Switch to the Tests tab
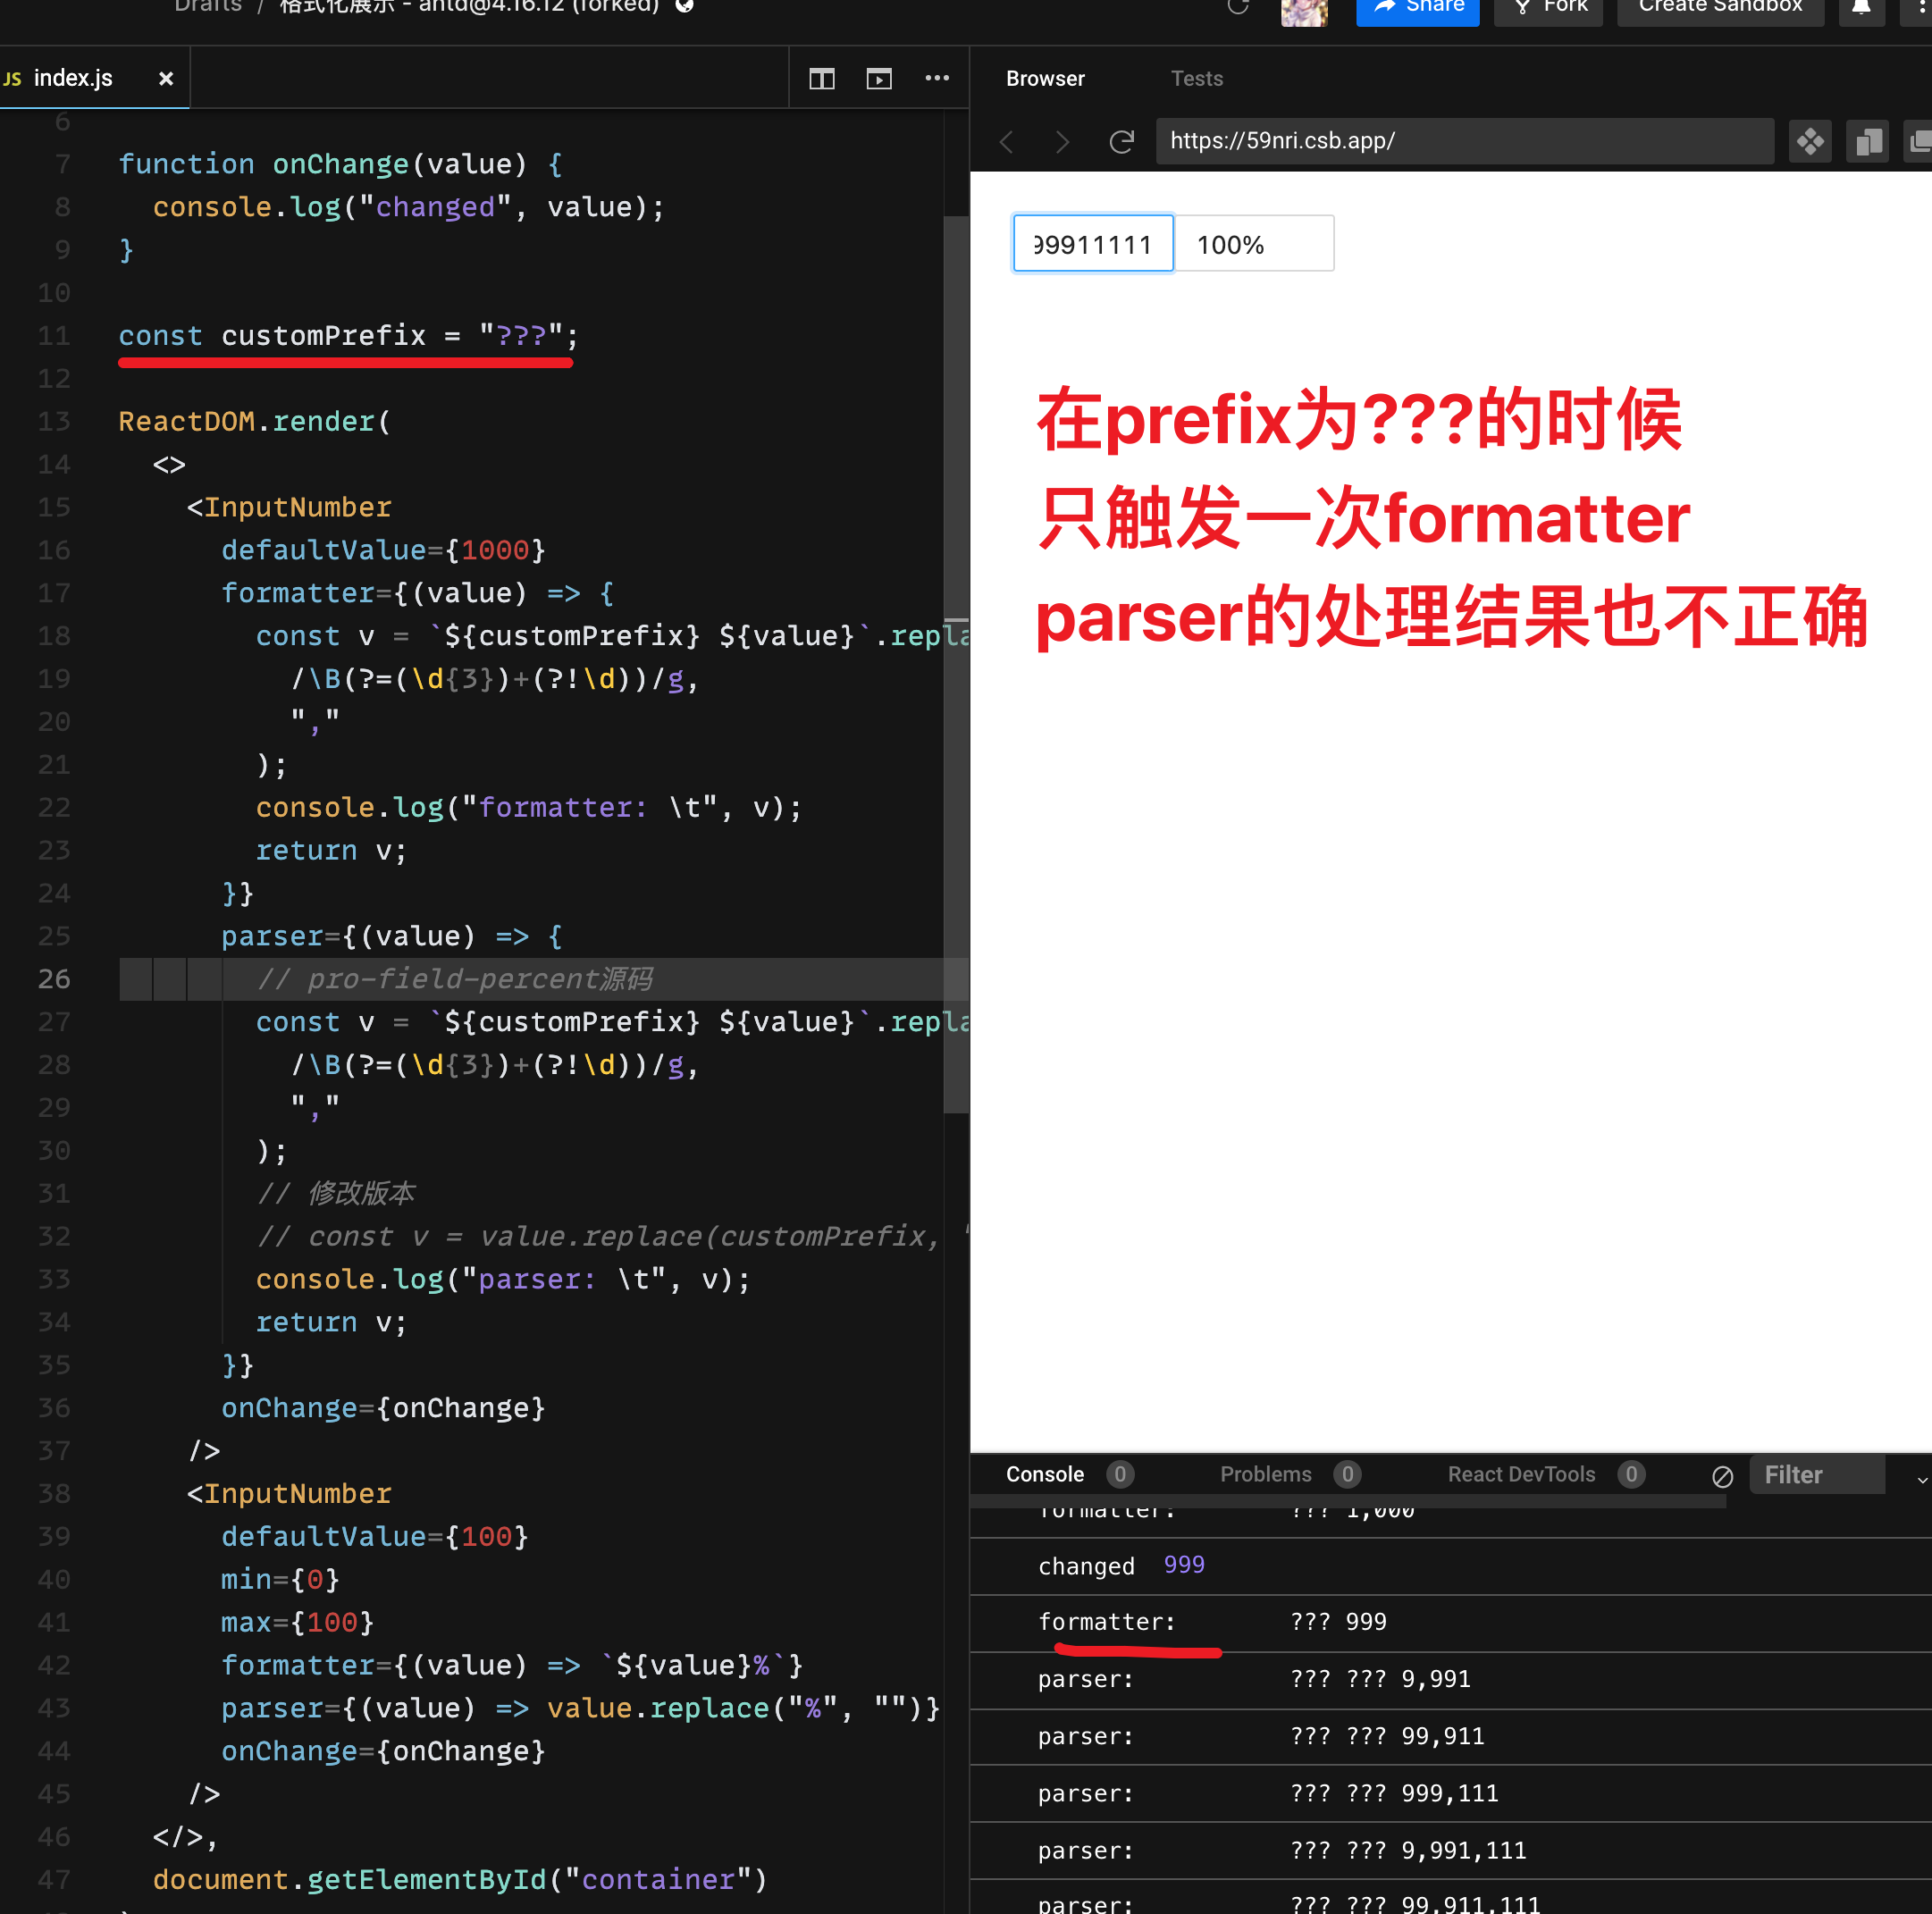Screen dimensions: 1932x1914 pyautogui.click(x=1197, y=78)
